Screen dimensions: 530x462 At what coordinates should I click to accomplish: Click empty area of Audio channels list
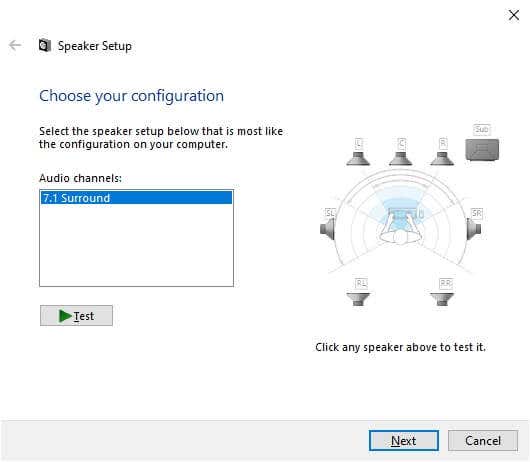click(136, 245)
